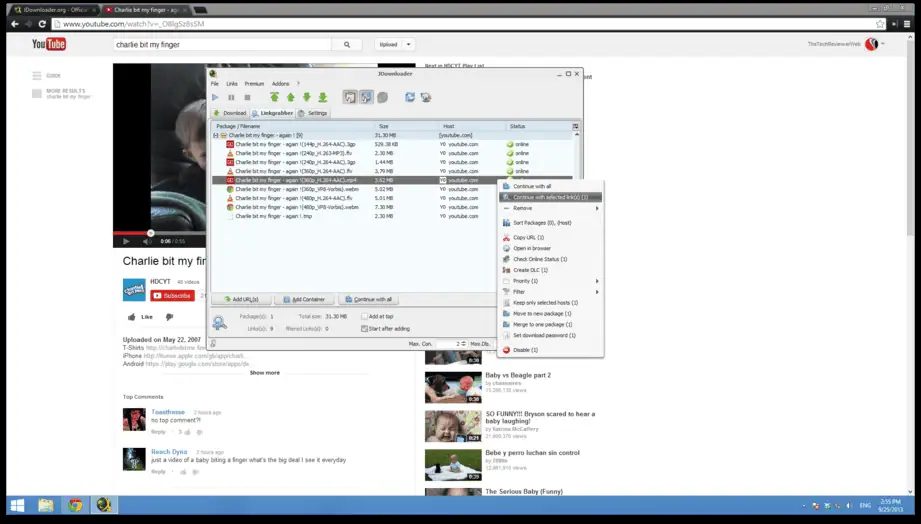This screenshot has width=921, height=524.
Task: Click the move-to-top green arrow icon
Action: (x=274, y=97)
